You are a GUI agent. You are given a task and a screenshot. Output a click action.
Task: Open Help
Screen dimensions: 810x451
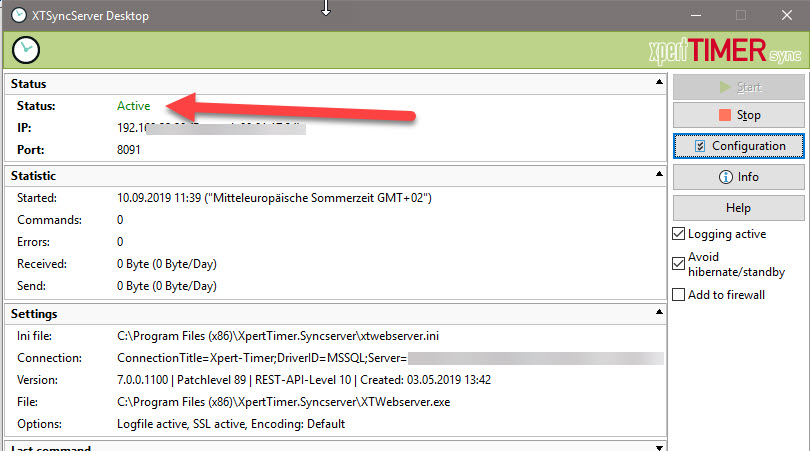point(738,208)
